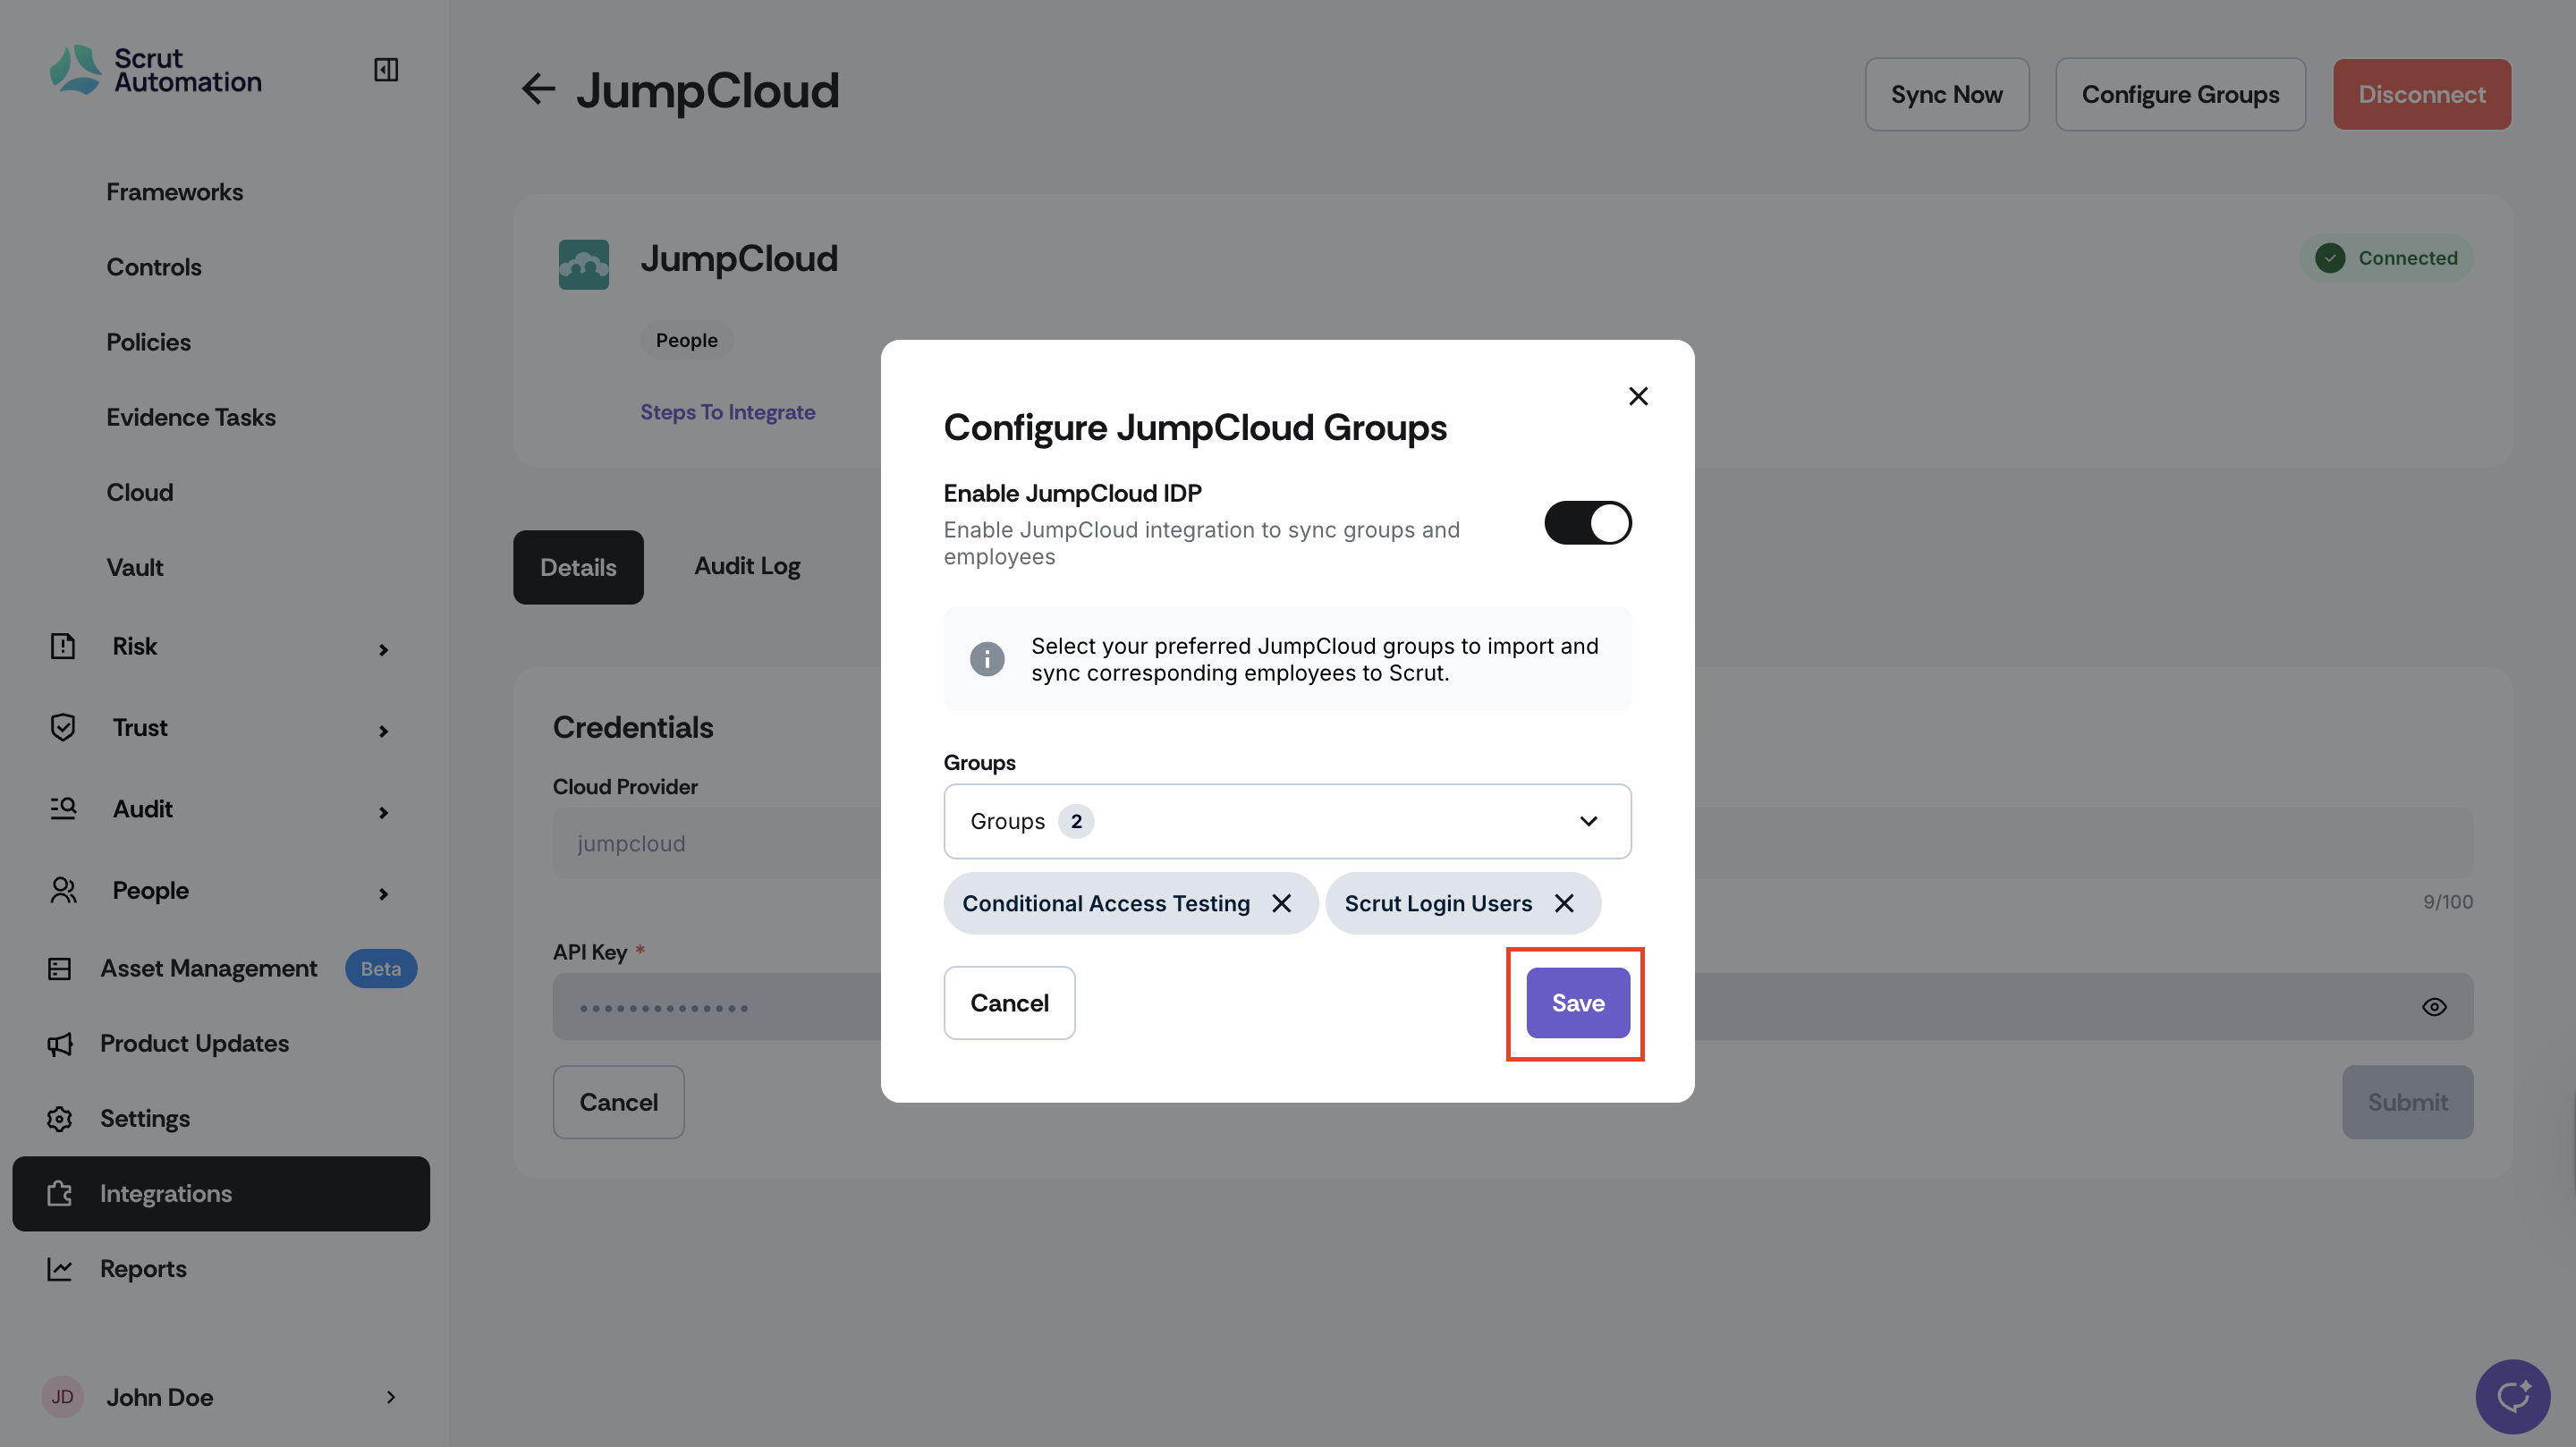Collapse the sidebar panel icon
The width and height of the screenshot is (2576, 1447).
(386, 69)
